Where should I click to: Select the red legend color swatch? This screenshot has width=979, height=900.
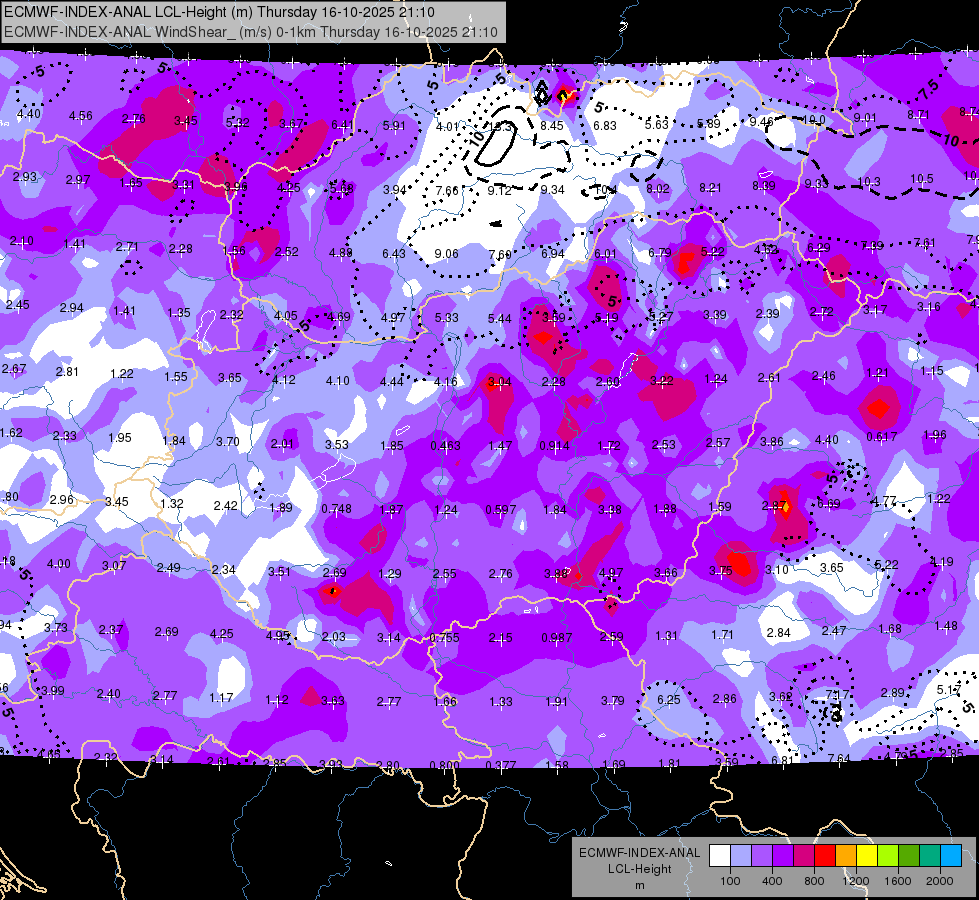(x=825, y=856)
